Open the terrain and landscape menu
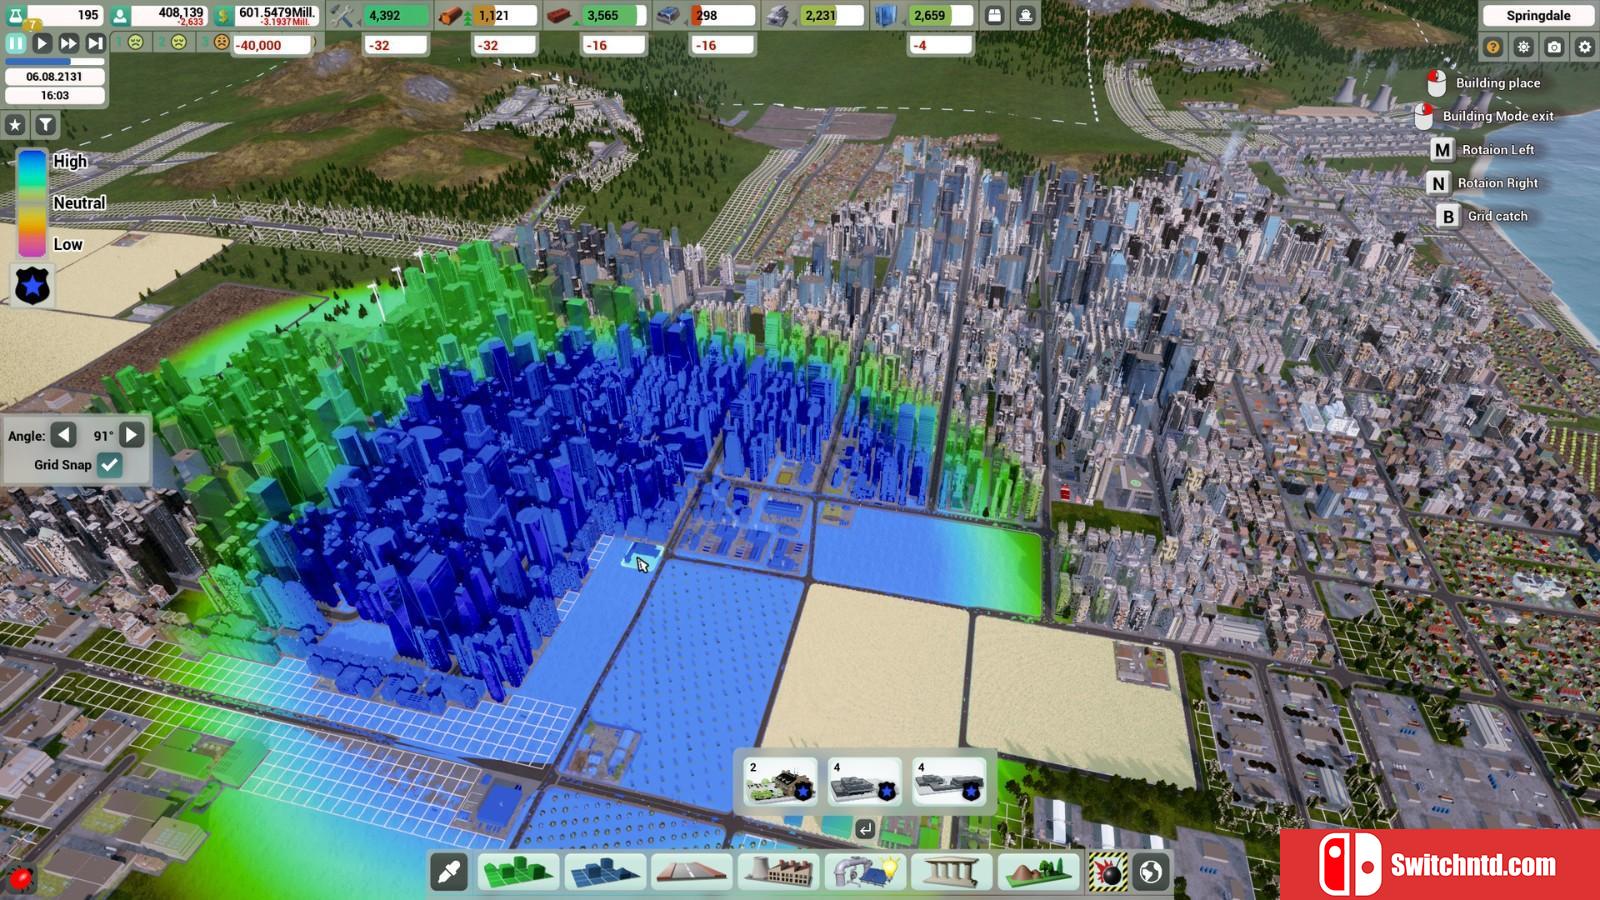This screenshot has width=1600, height=900. click(x=1039, y=872)
